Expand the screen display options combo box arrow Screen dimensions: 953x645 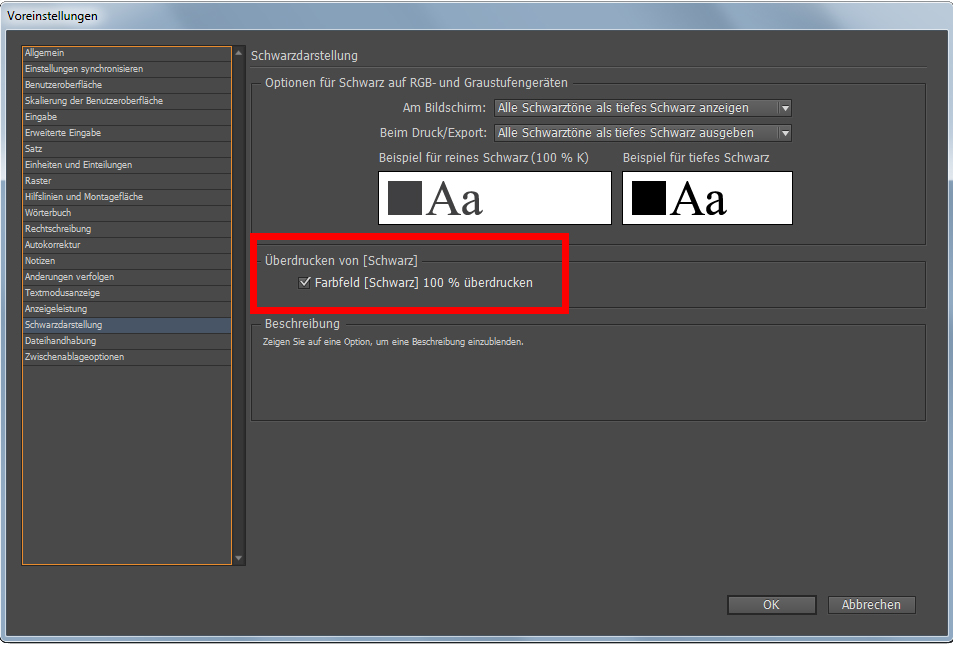click(786, 108)
